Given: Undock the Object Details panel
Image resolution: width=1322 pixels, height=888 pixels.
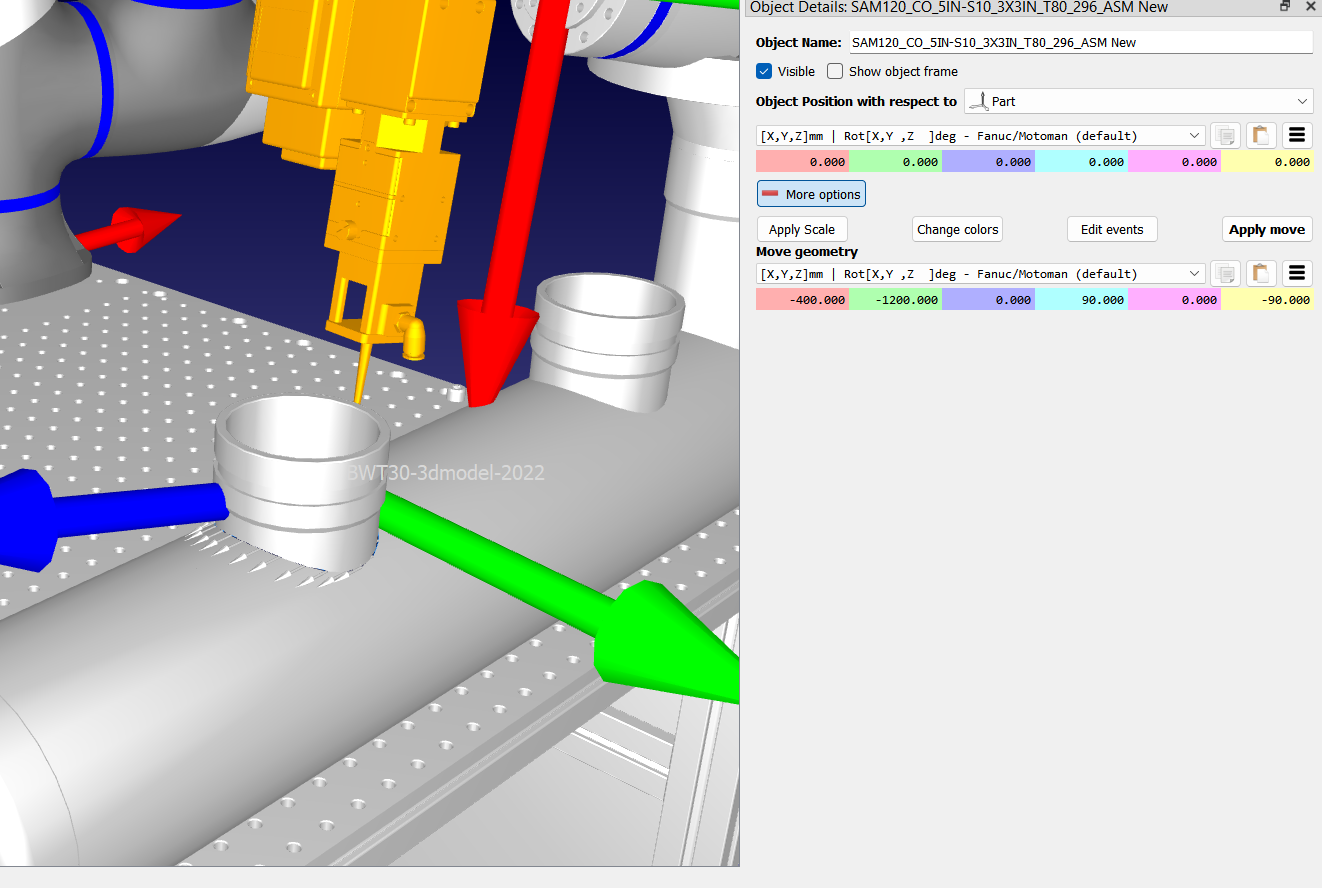Looking at the screenshot, I should (x=1285, y=7).
